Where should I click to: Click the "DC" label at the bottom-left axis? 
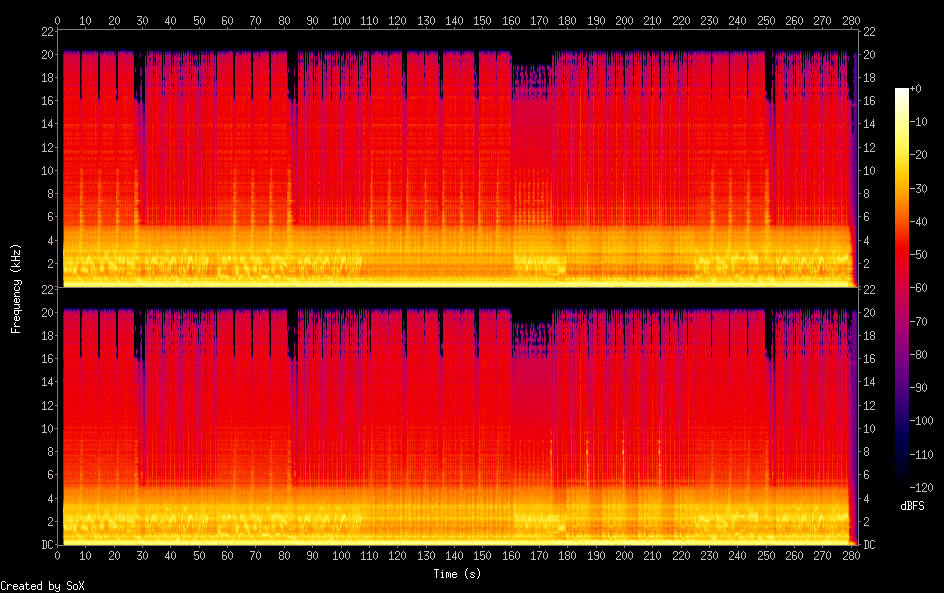tap(45, 545)
